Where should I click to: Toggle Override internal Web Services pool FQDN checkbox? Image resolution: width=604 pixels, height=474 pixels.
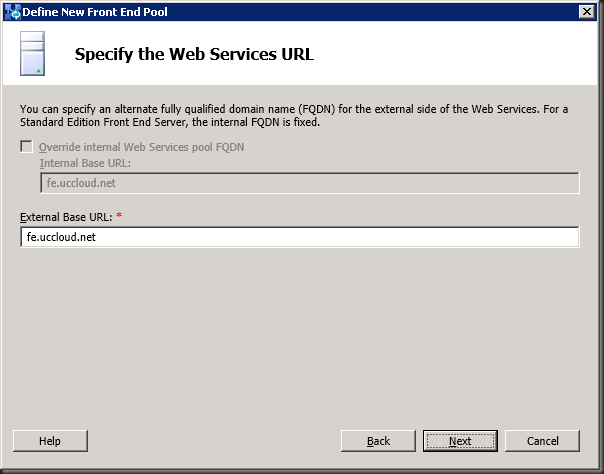(26, 147)
